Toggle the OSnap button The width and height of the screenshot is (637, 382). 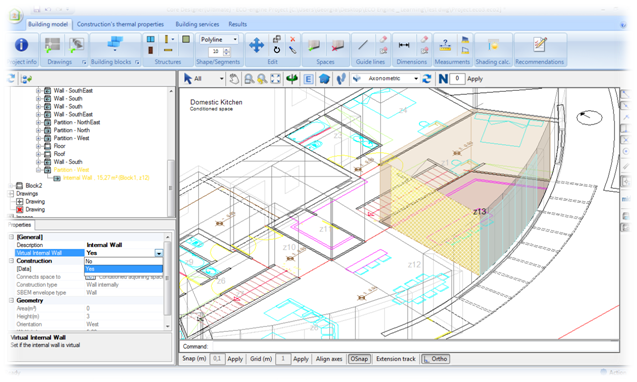click(359, 359)
